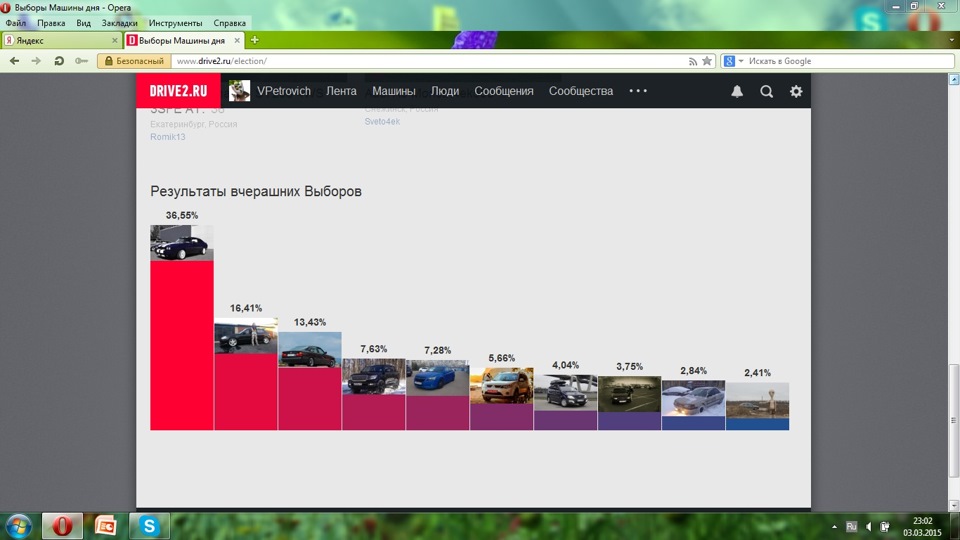Go back with the browser back arrow
This screenshot has width=960, height=540.
[x=15, y=61]
